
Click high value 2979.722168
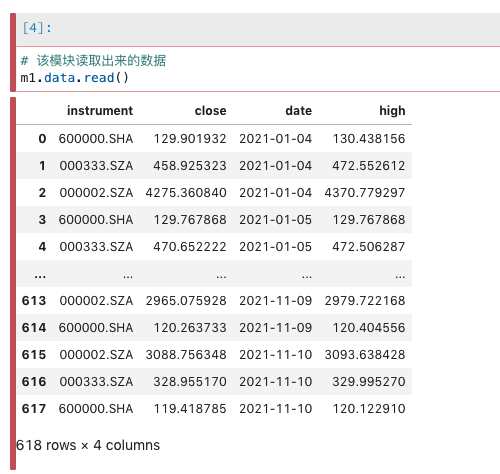pos(365,301)
